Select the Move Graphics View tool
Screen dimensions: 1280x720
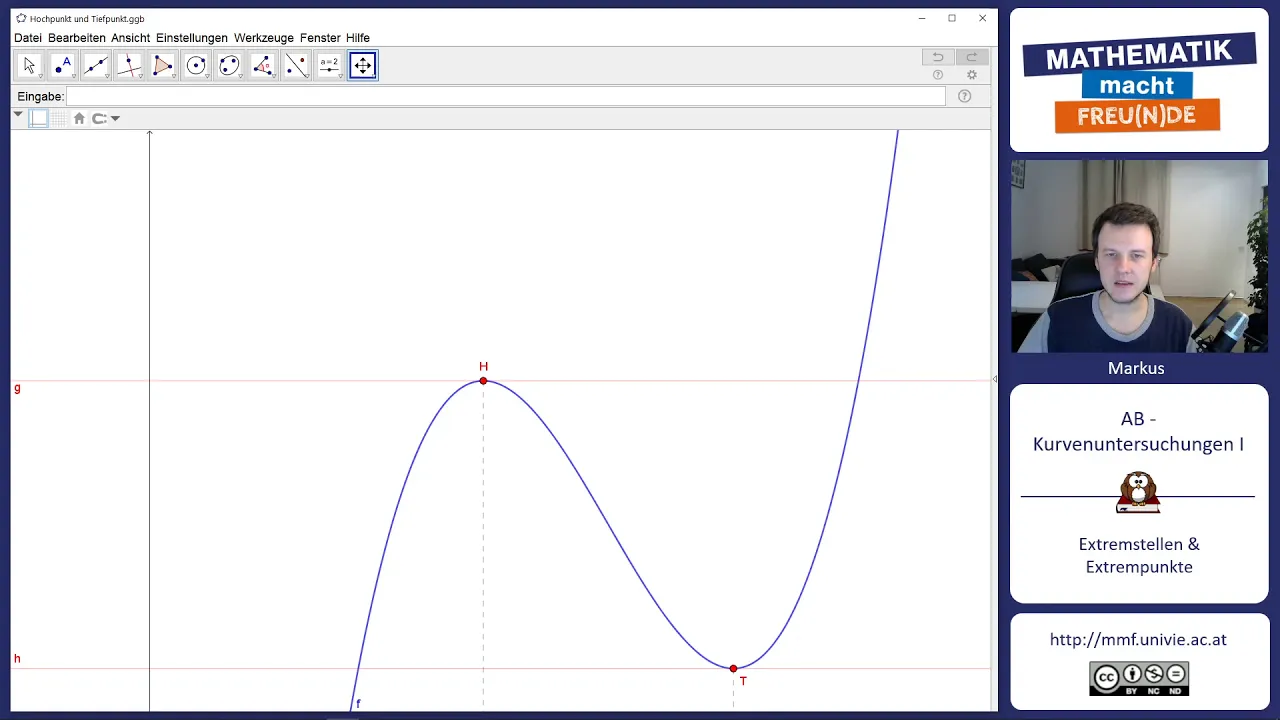tap(363, 66)
